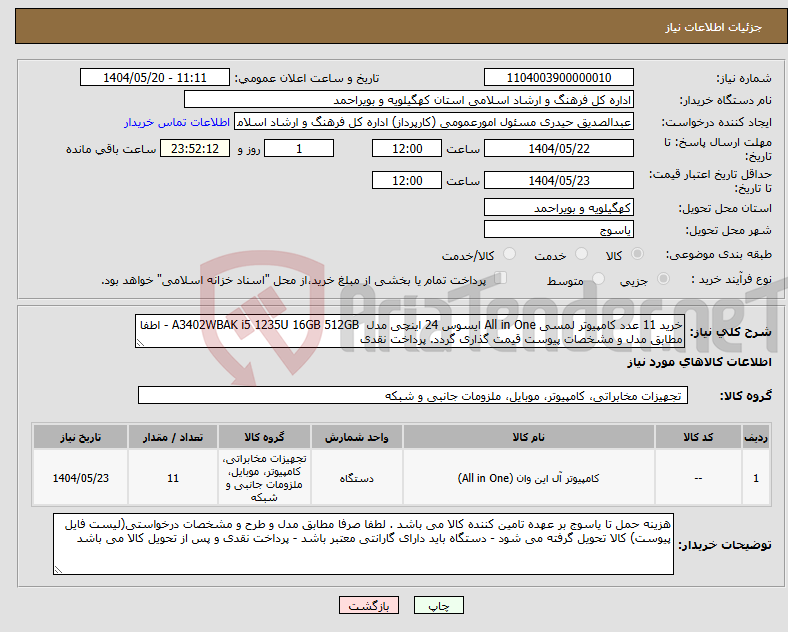Click the واحد شمارش column header
This screenshot has height=632, width=788.
(356, 437)
